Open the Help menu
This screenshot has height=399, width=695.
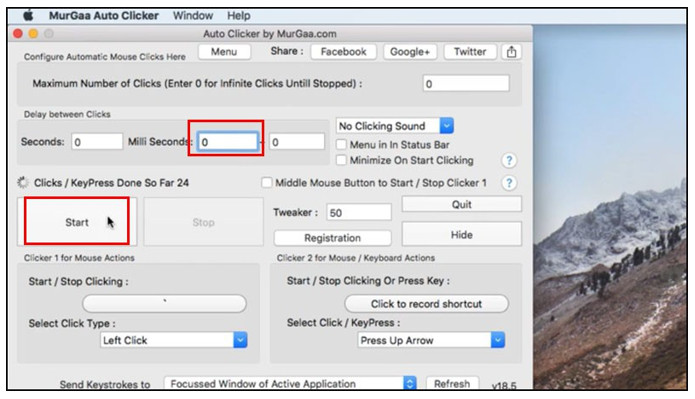click(238, 16)
